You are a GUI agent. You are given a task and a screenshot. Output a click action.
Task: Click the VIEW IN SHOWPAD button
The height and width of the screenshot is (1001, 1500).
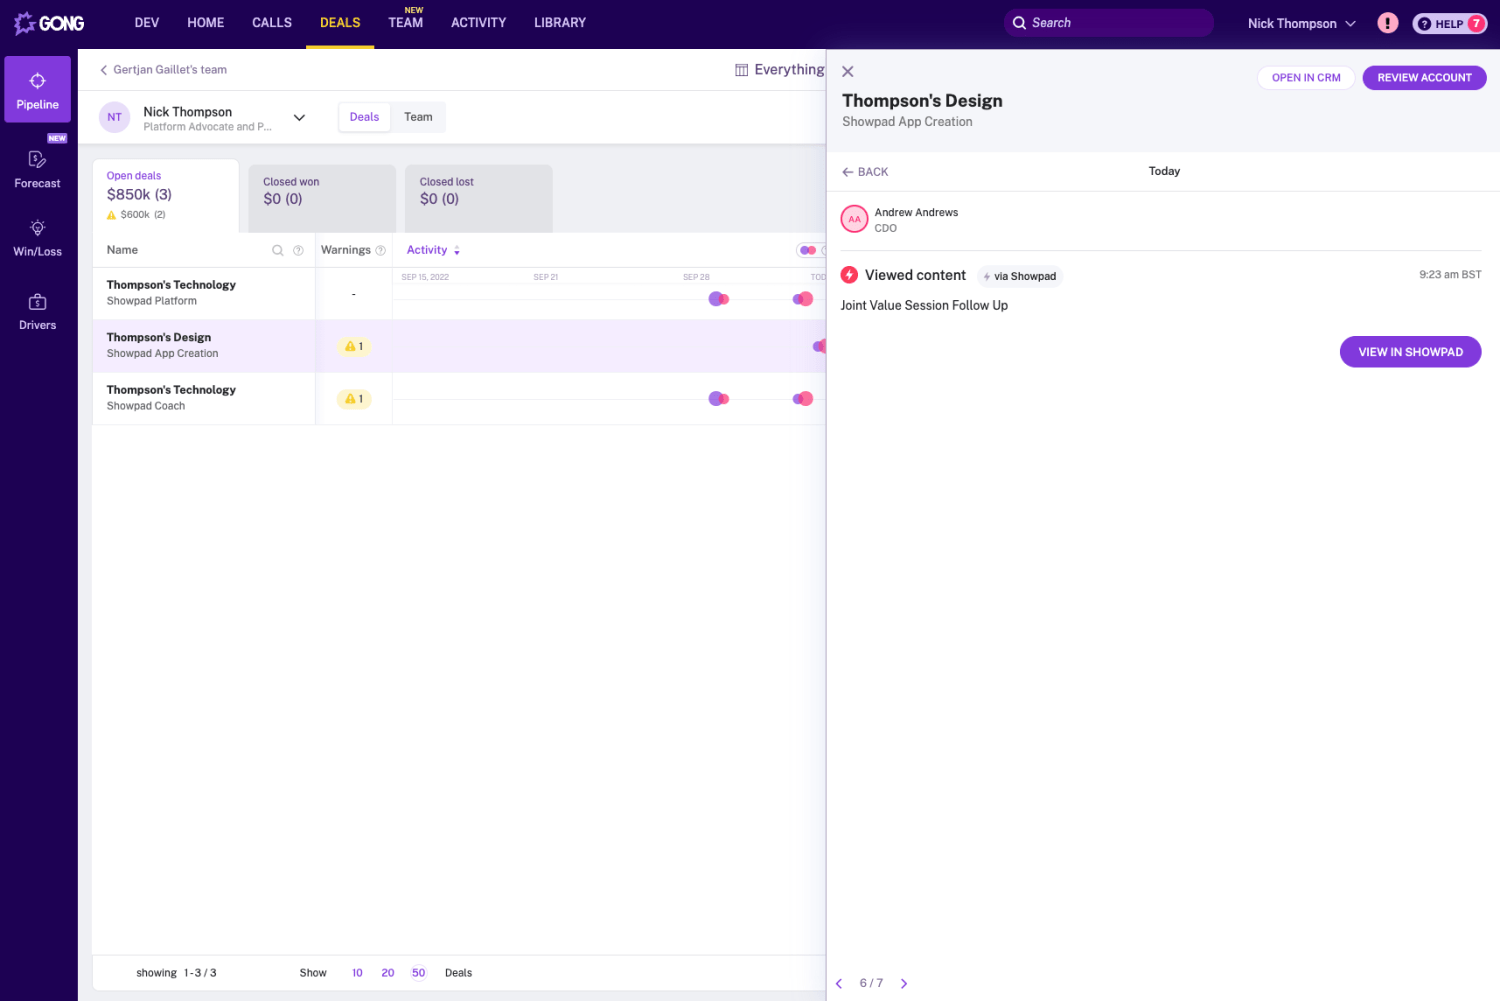pos(1410,352)
